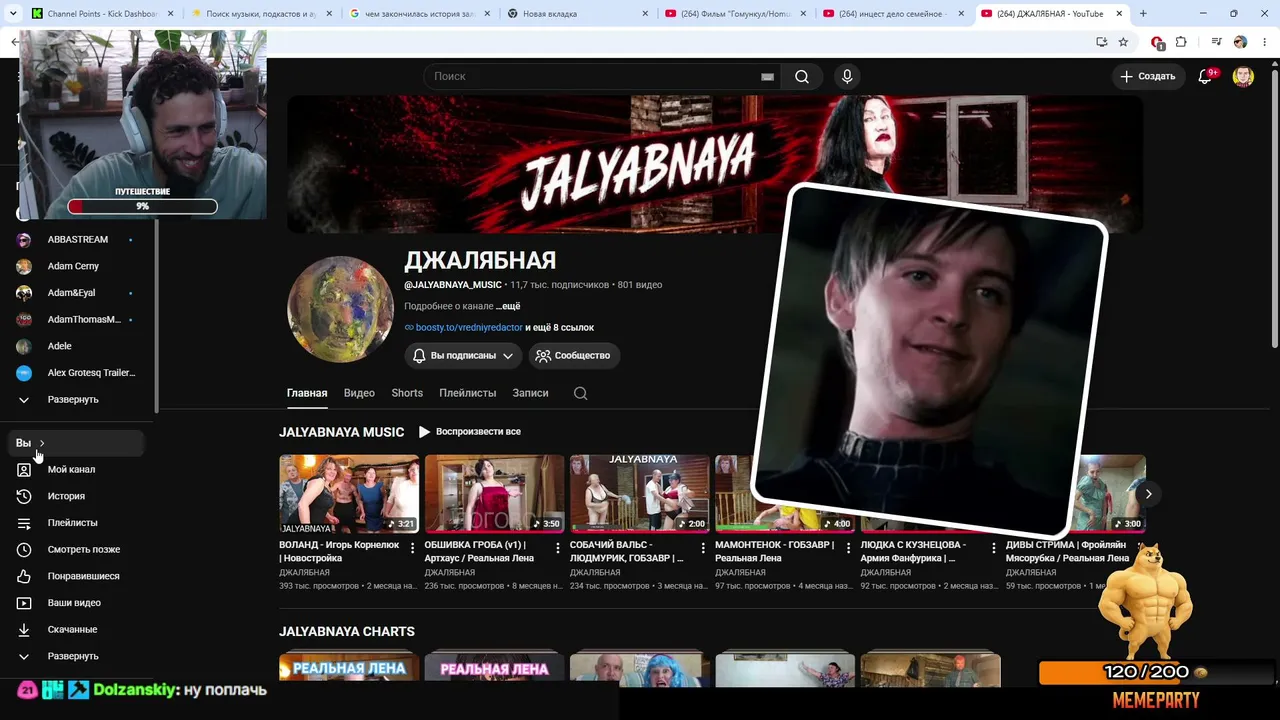The width and height of the screenshot is (1280, 720).
Task: Open the Chrome media control icon
Action: click(x=1216, y=42)
